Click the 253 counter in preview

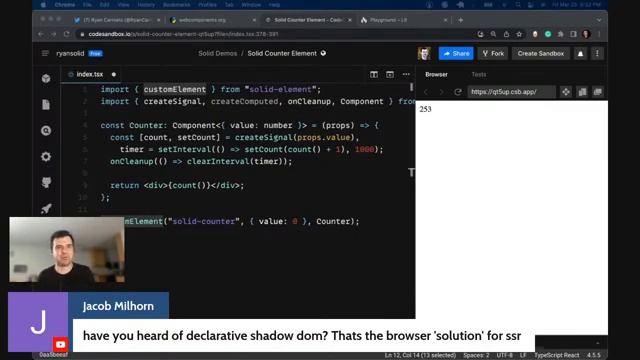pyautogui.click(x=425, y=109)
